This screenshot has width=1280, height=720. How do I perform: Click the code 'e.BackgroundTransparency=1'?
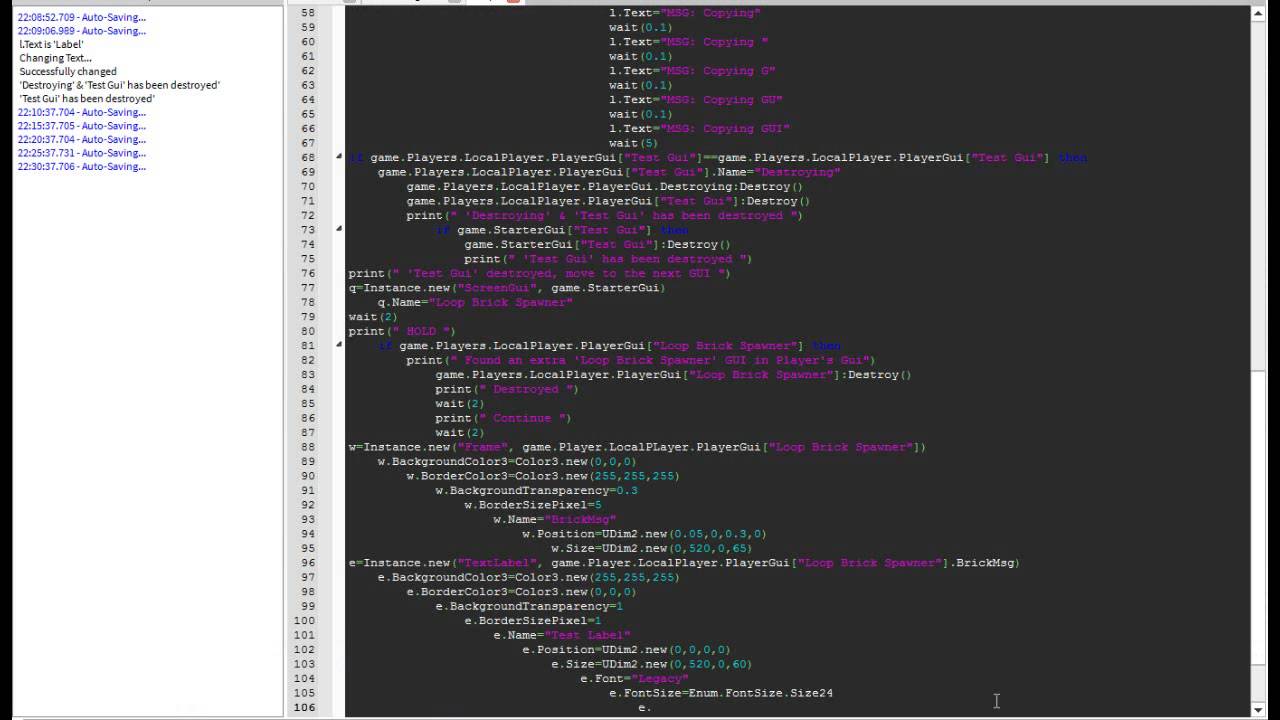pyautogui.click(x=529, y=606)
